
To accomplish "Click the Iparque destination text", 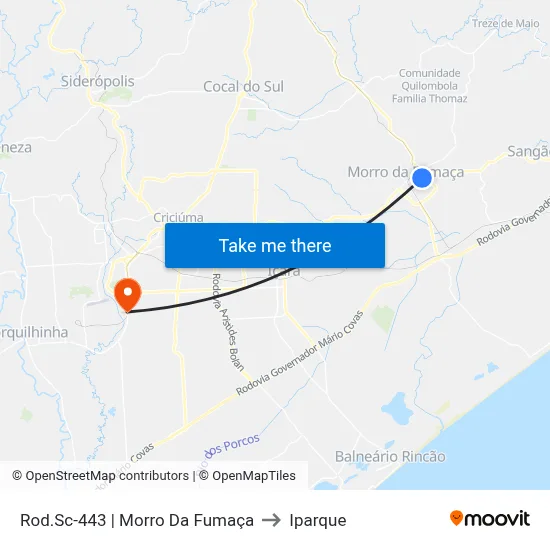I will pyautogui.click(x=318, y=520).
